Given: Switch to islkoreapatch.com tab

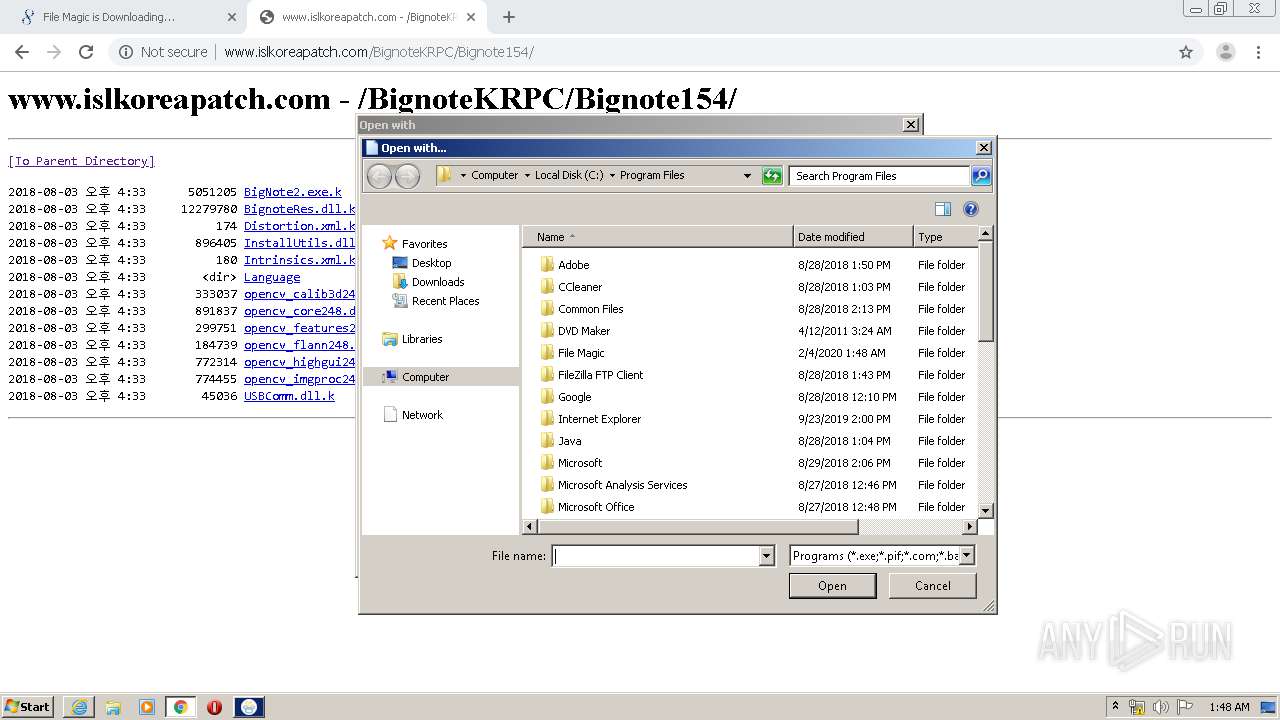Looking at the screenshot, I should 365,17.
